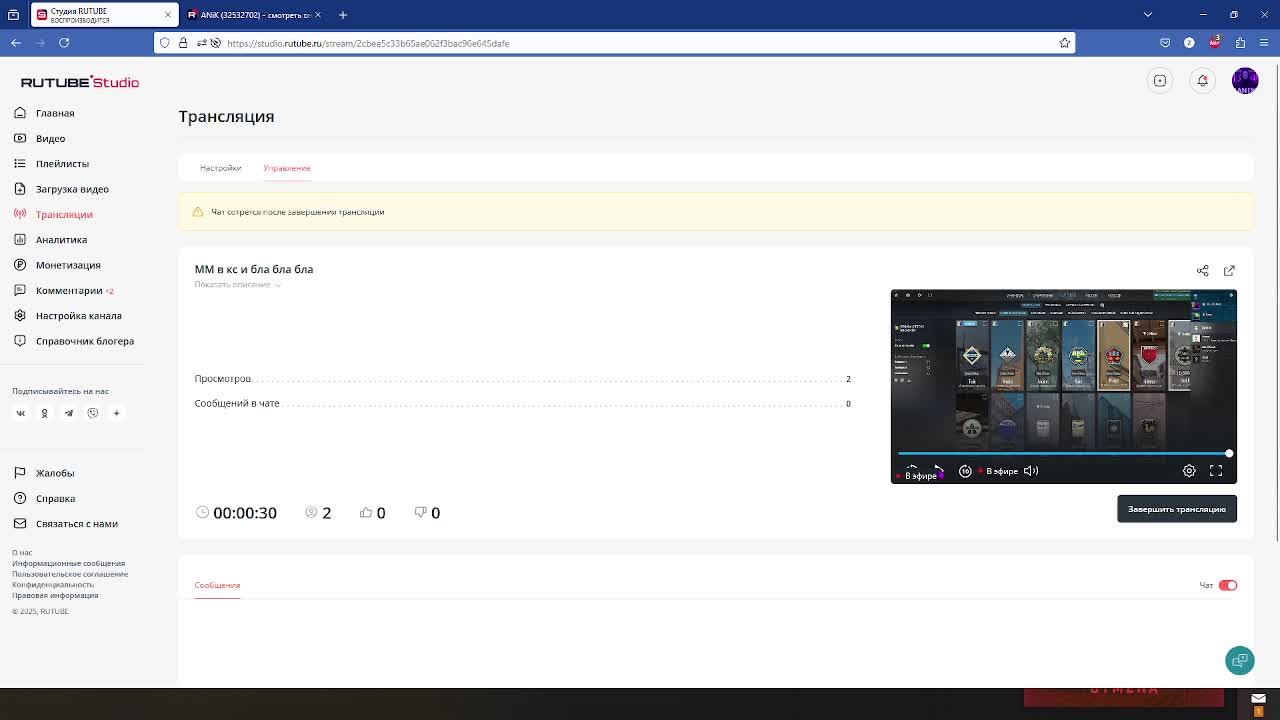
Task: Open Жалобы in the sidebar
Action: [x=55, y=473]
